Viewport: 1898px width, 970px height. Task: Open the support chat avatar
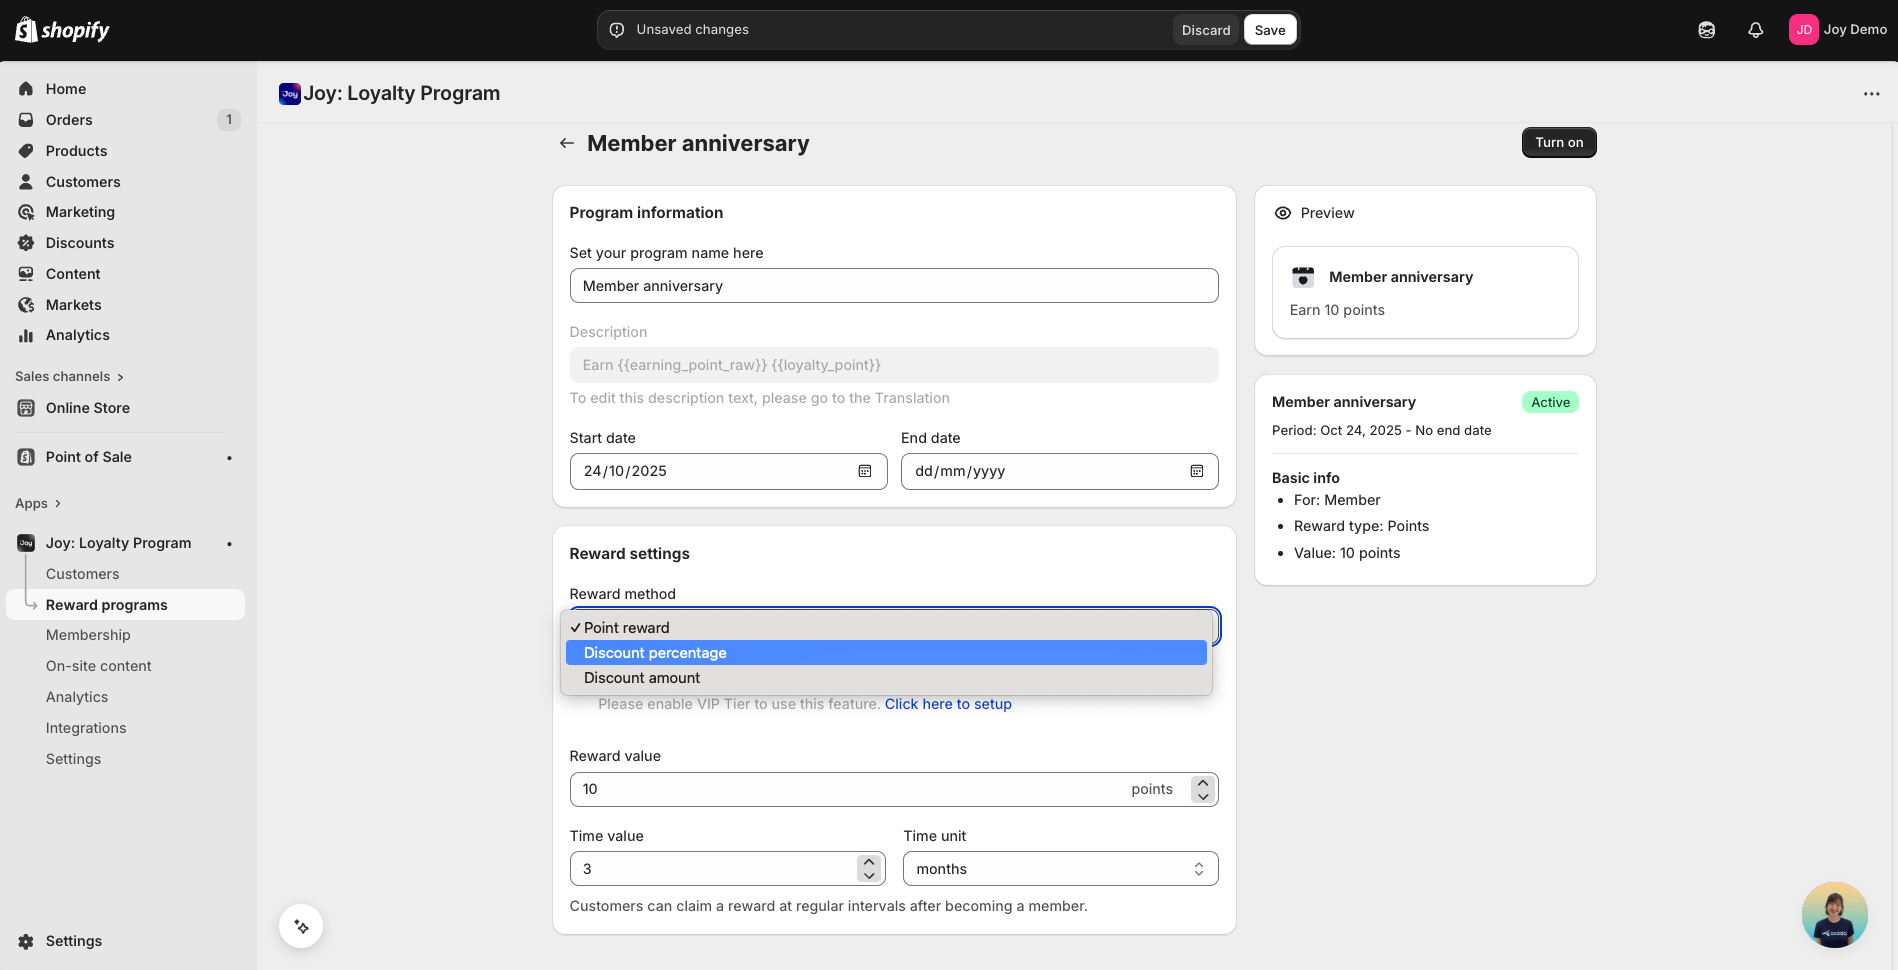coord(1834,914)
